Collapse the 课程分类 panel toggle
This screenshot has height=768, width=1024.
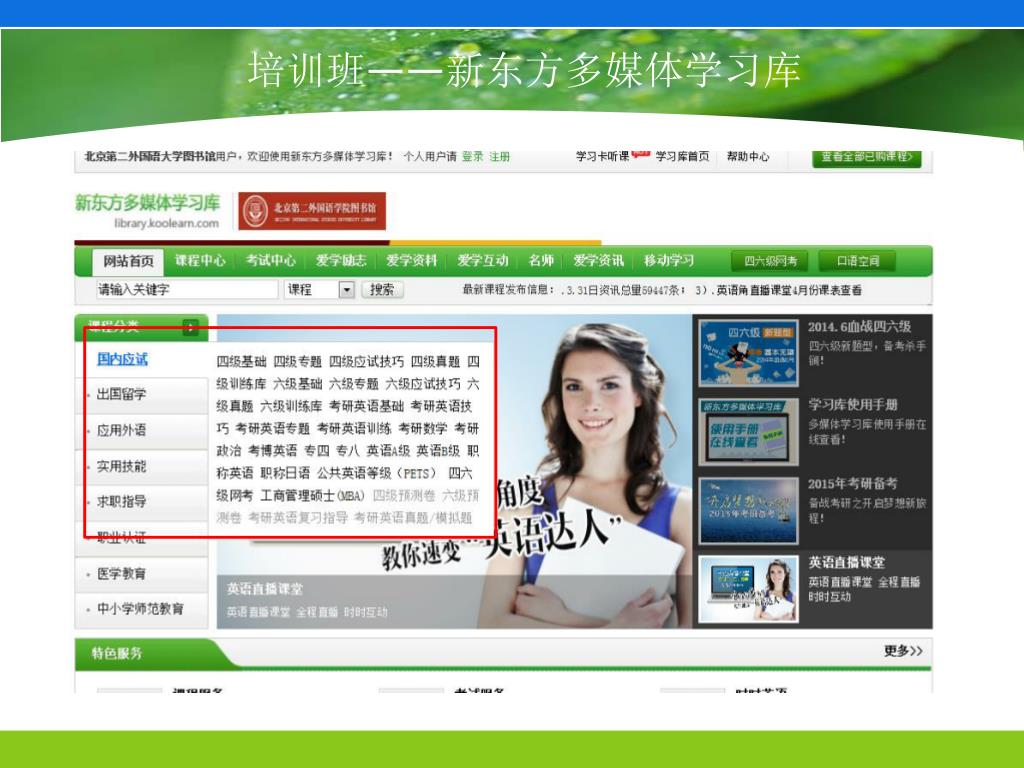(190, 327)
